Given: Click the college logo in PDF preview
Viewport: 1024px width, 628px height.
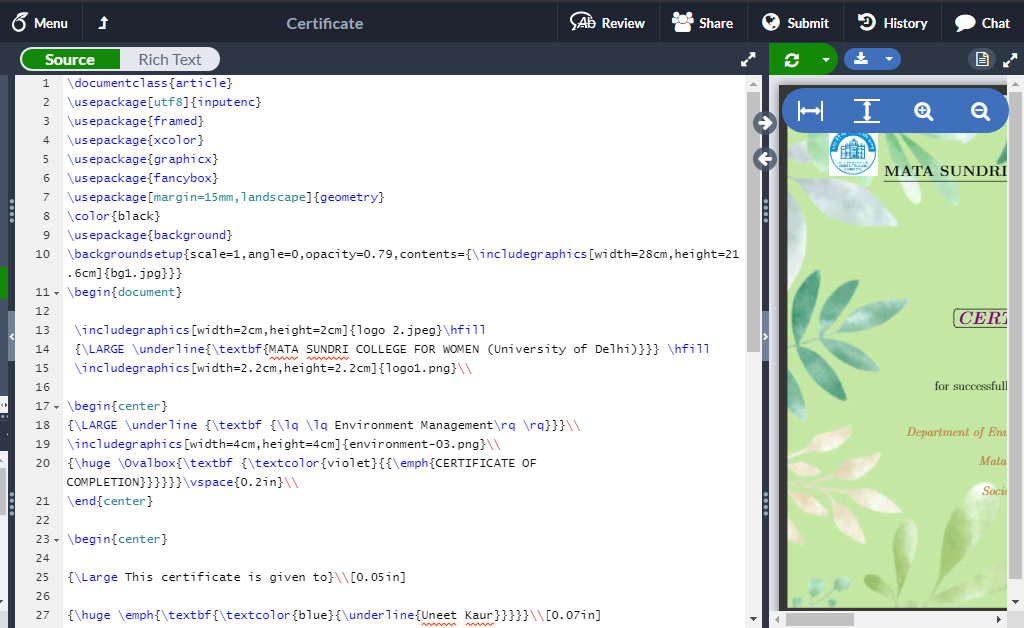Looking at the screenshot, I should coord(852,154).
